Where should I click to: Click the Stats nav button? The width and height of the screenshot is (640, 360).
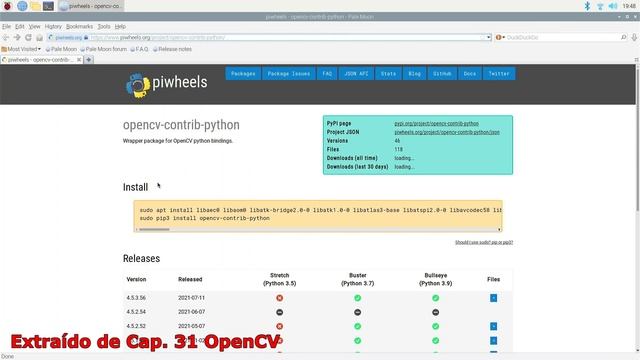point(388,73)
